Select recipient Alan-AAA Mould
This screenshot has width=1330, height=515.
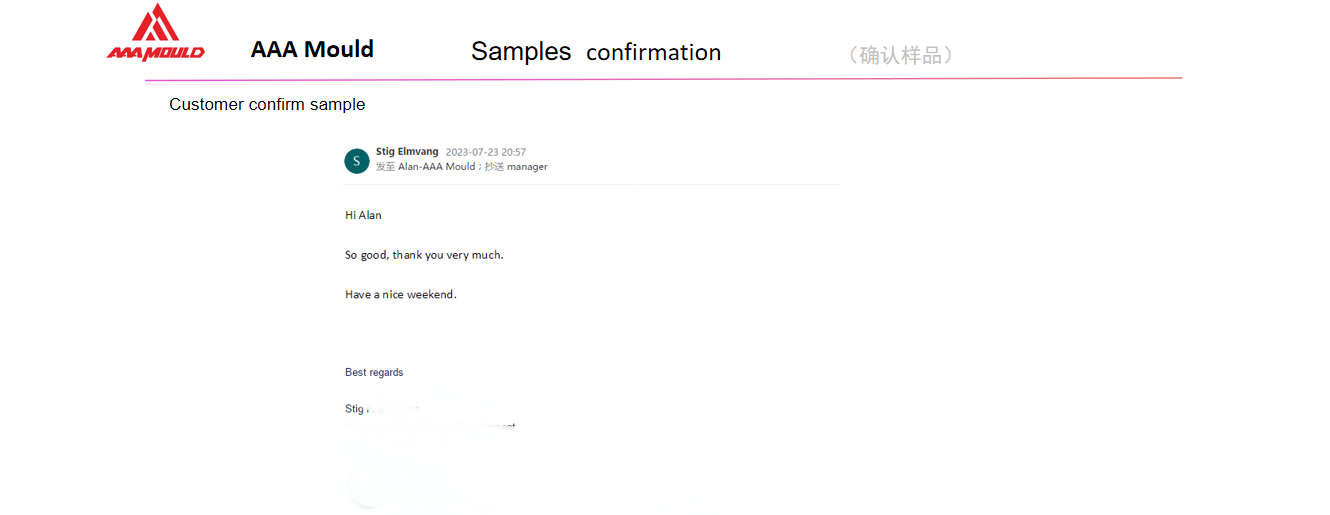[437, 167]
